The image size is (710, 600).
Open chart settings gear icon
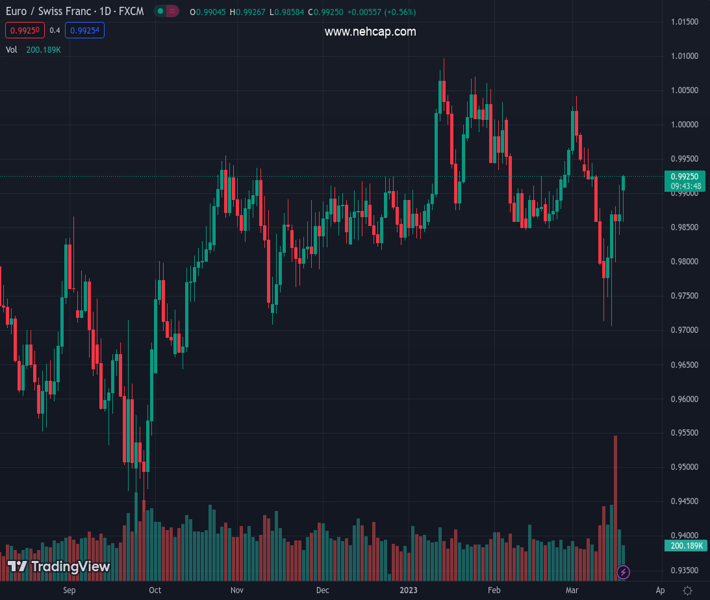(x=687, y=591)
